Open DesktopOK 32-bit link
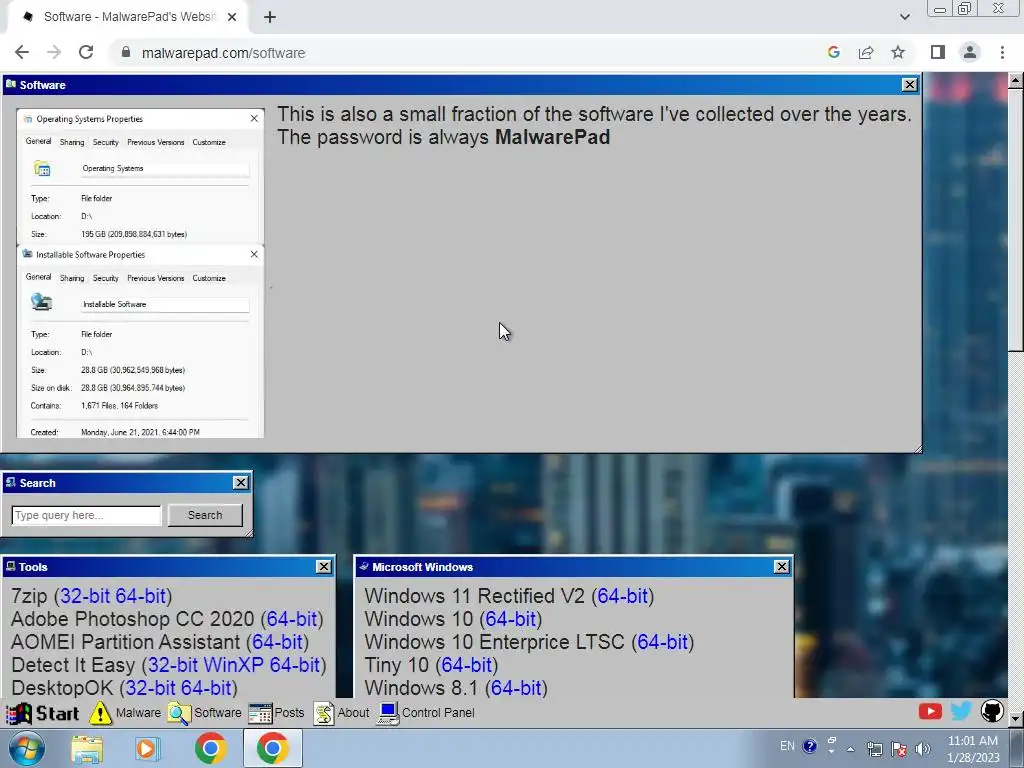 (x=150, y=688)
